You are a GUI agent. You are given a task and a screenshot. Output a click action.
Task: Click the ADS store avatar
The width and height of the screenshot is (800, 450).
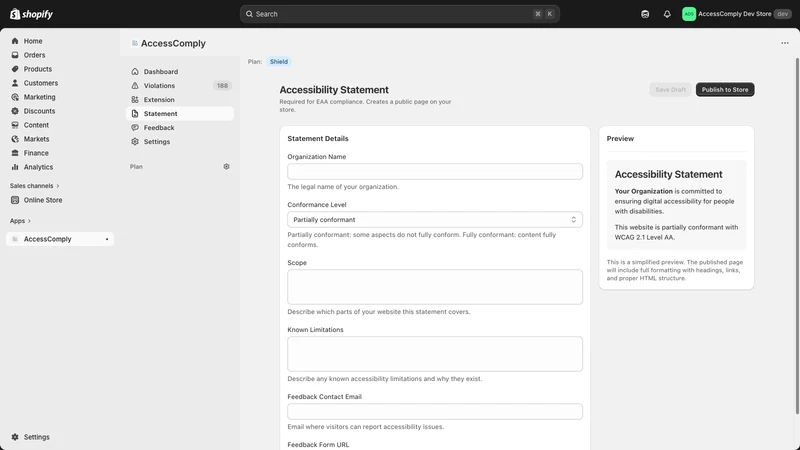[689, 14]
